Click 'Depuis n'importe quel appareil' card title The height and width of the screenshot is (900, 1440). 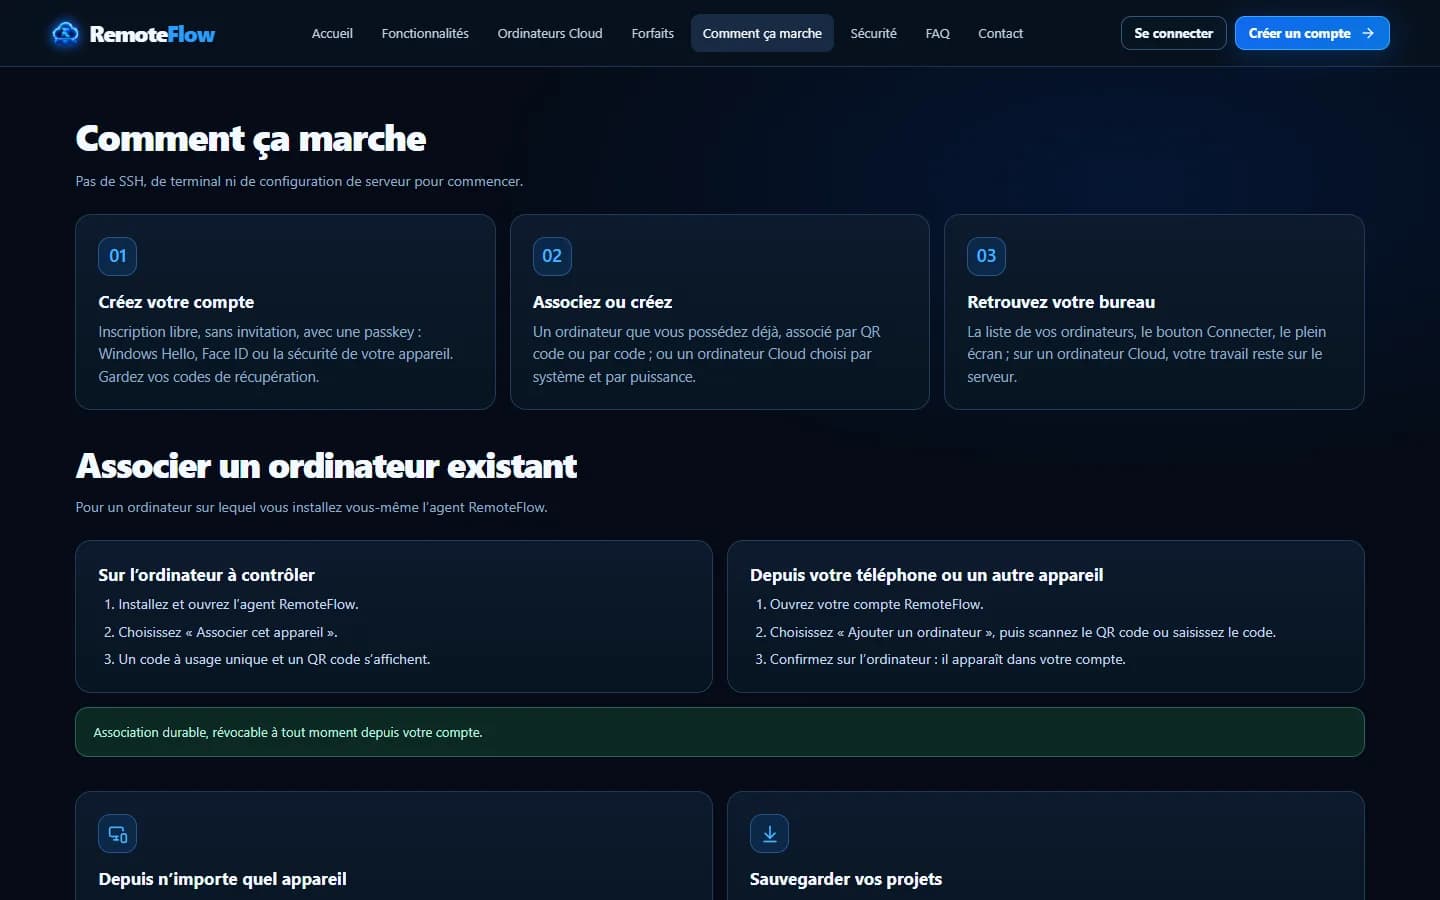[222, 879]
